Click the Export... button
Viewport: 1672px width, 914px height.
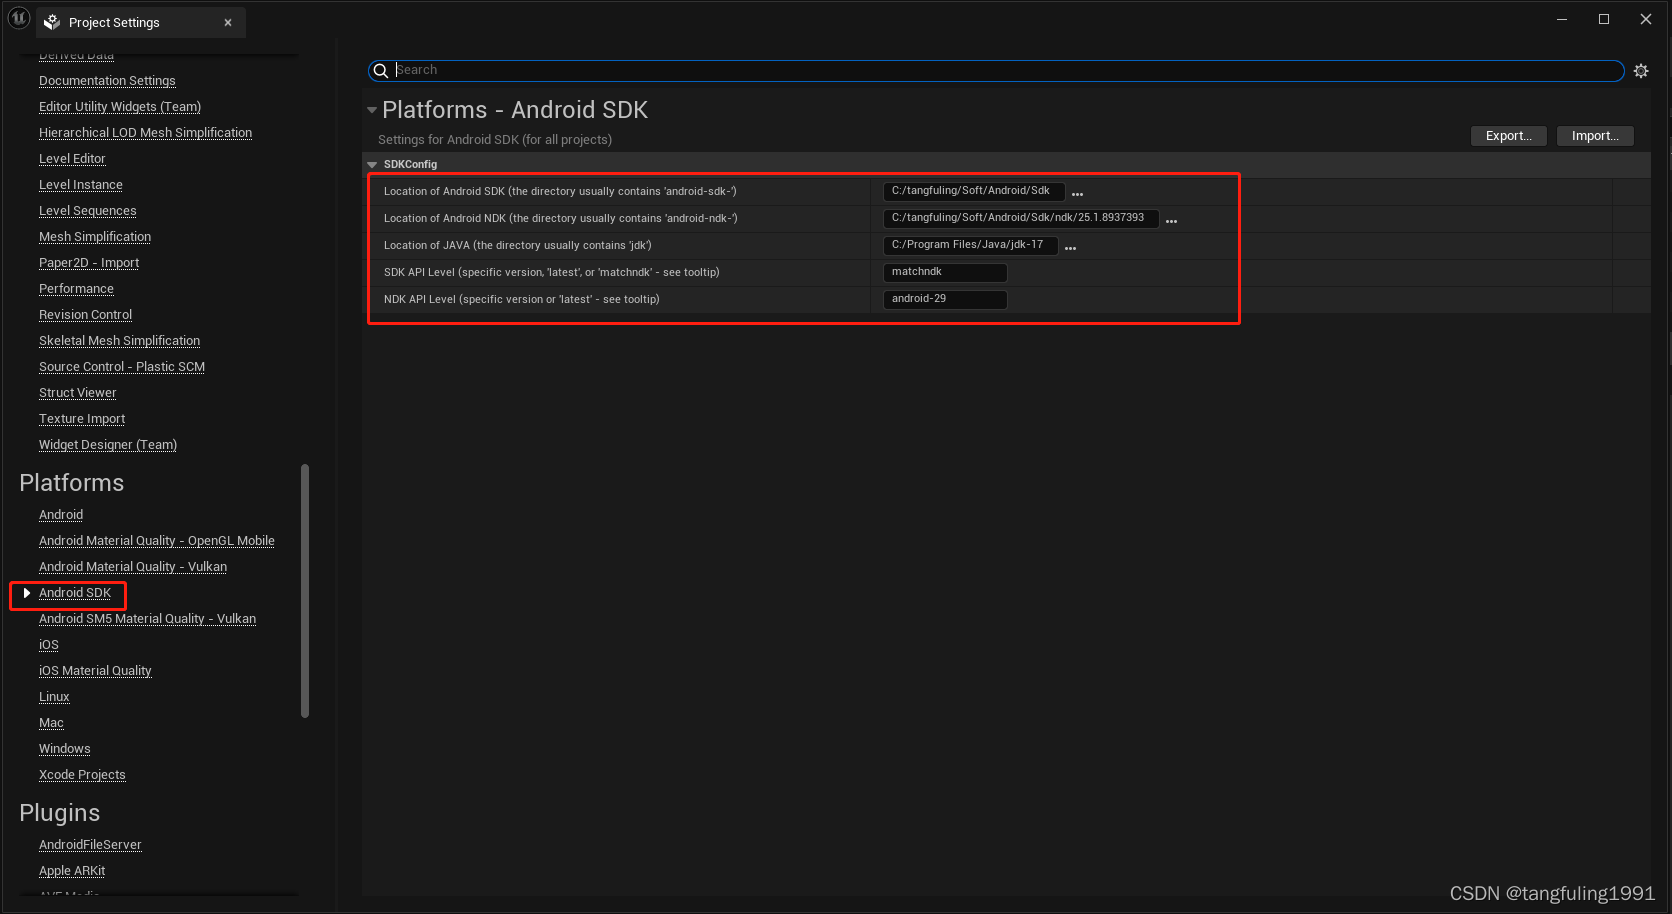click(x=1508, y=136)
